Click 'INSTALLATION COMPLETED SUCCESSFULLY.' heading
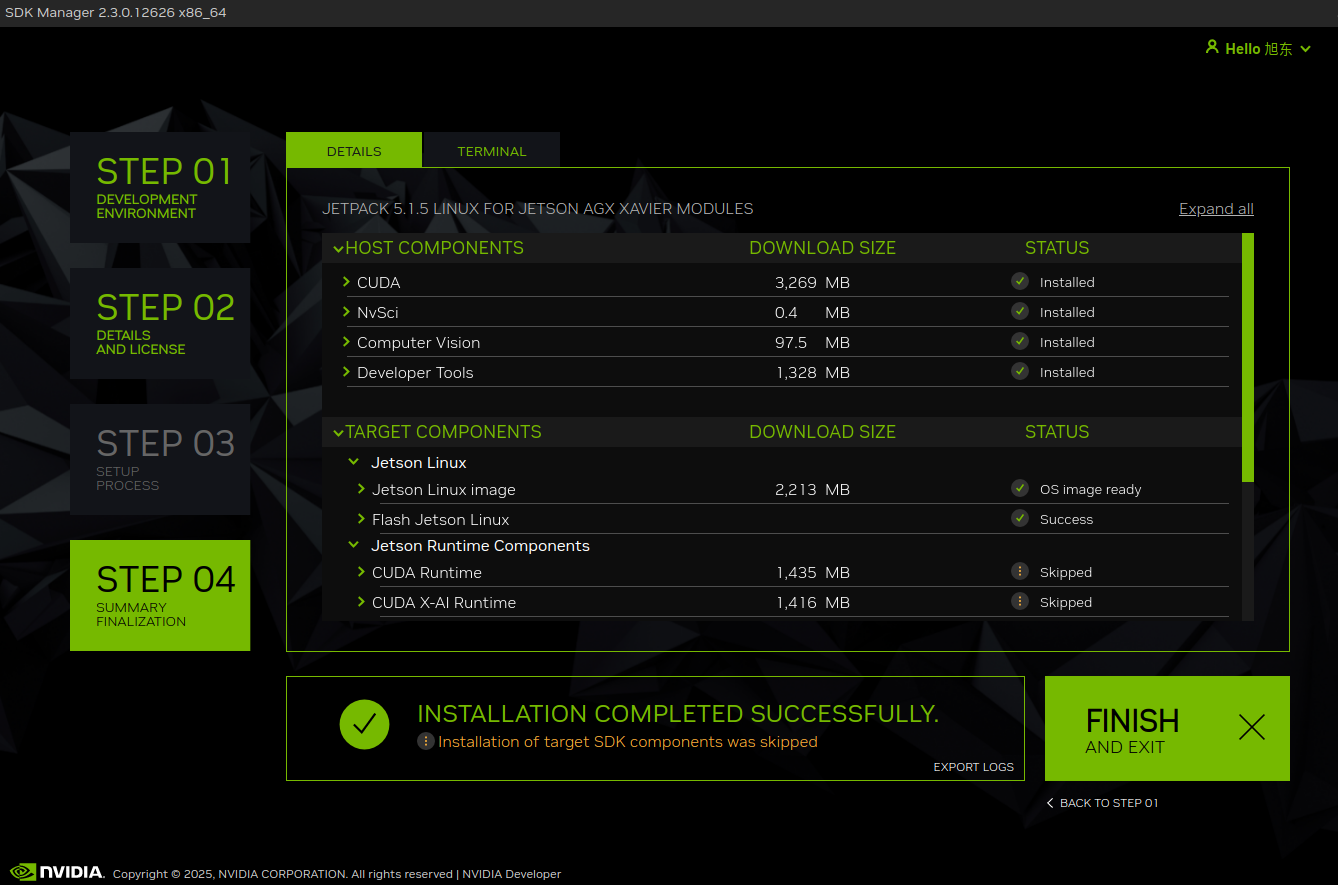 pos(678,714)
